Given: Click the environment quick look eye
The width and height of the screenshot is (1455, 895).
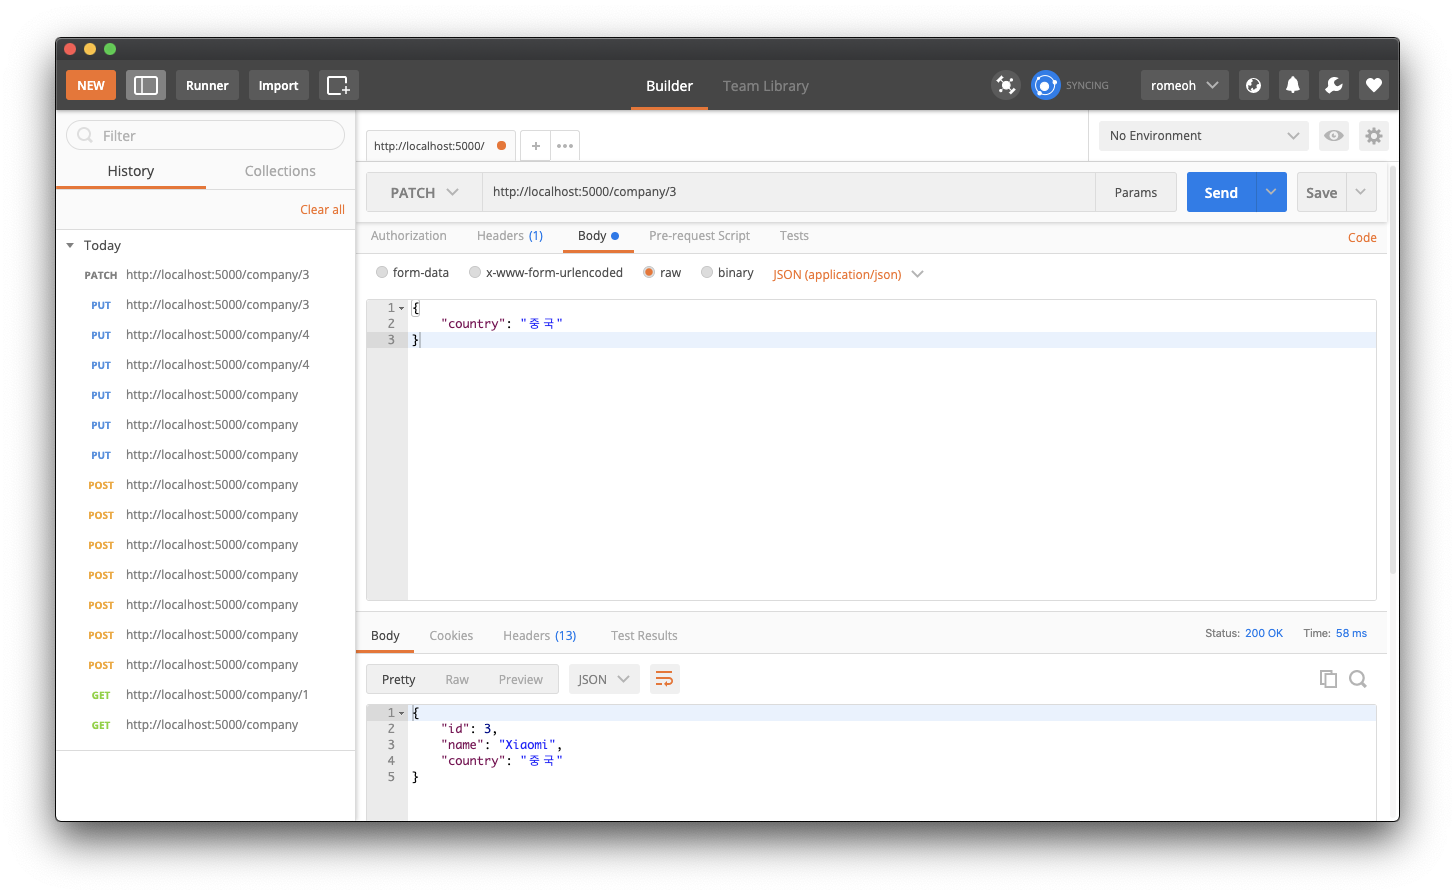Looking at the screenshot, I should tap(1334, 136).
